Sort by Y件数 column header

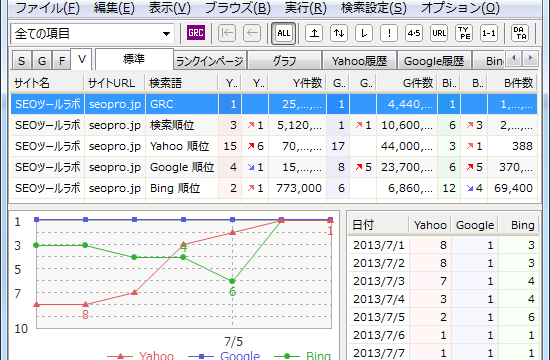(x=297, y=83)
